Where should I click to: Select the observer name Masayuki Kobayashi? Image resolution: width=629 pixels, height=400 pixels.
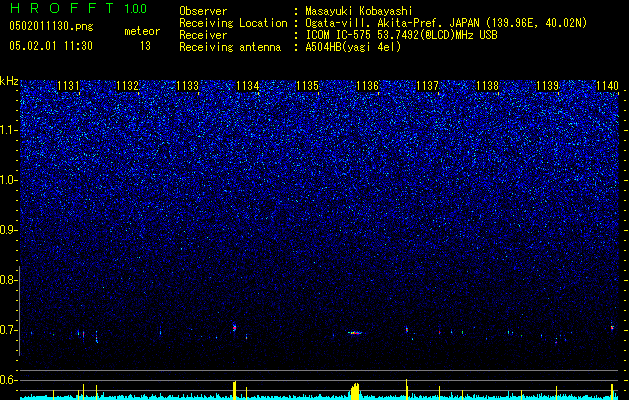[359, 11]
